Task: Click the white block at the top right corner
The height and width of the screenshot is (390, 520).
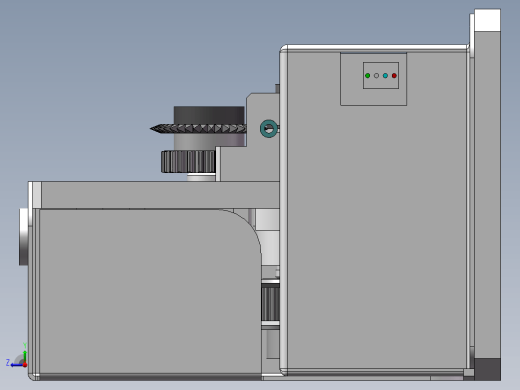Action: pos(487,20)
